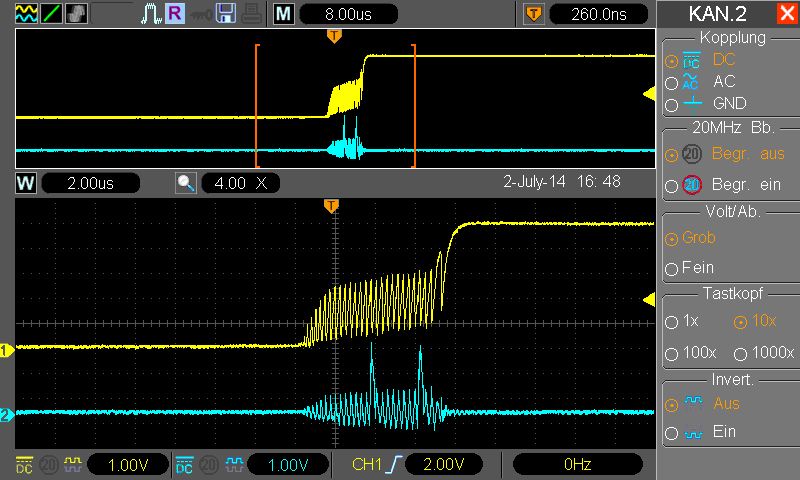Click the CH1 trigger source label

tap(367, 464)
